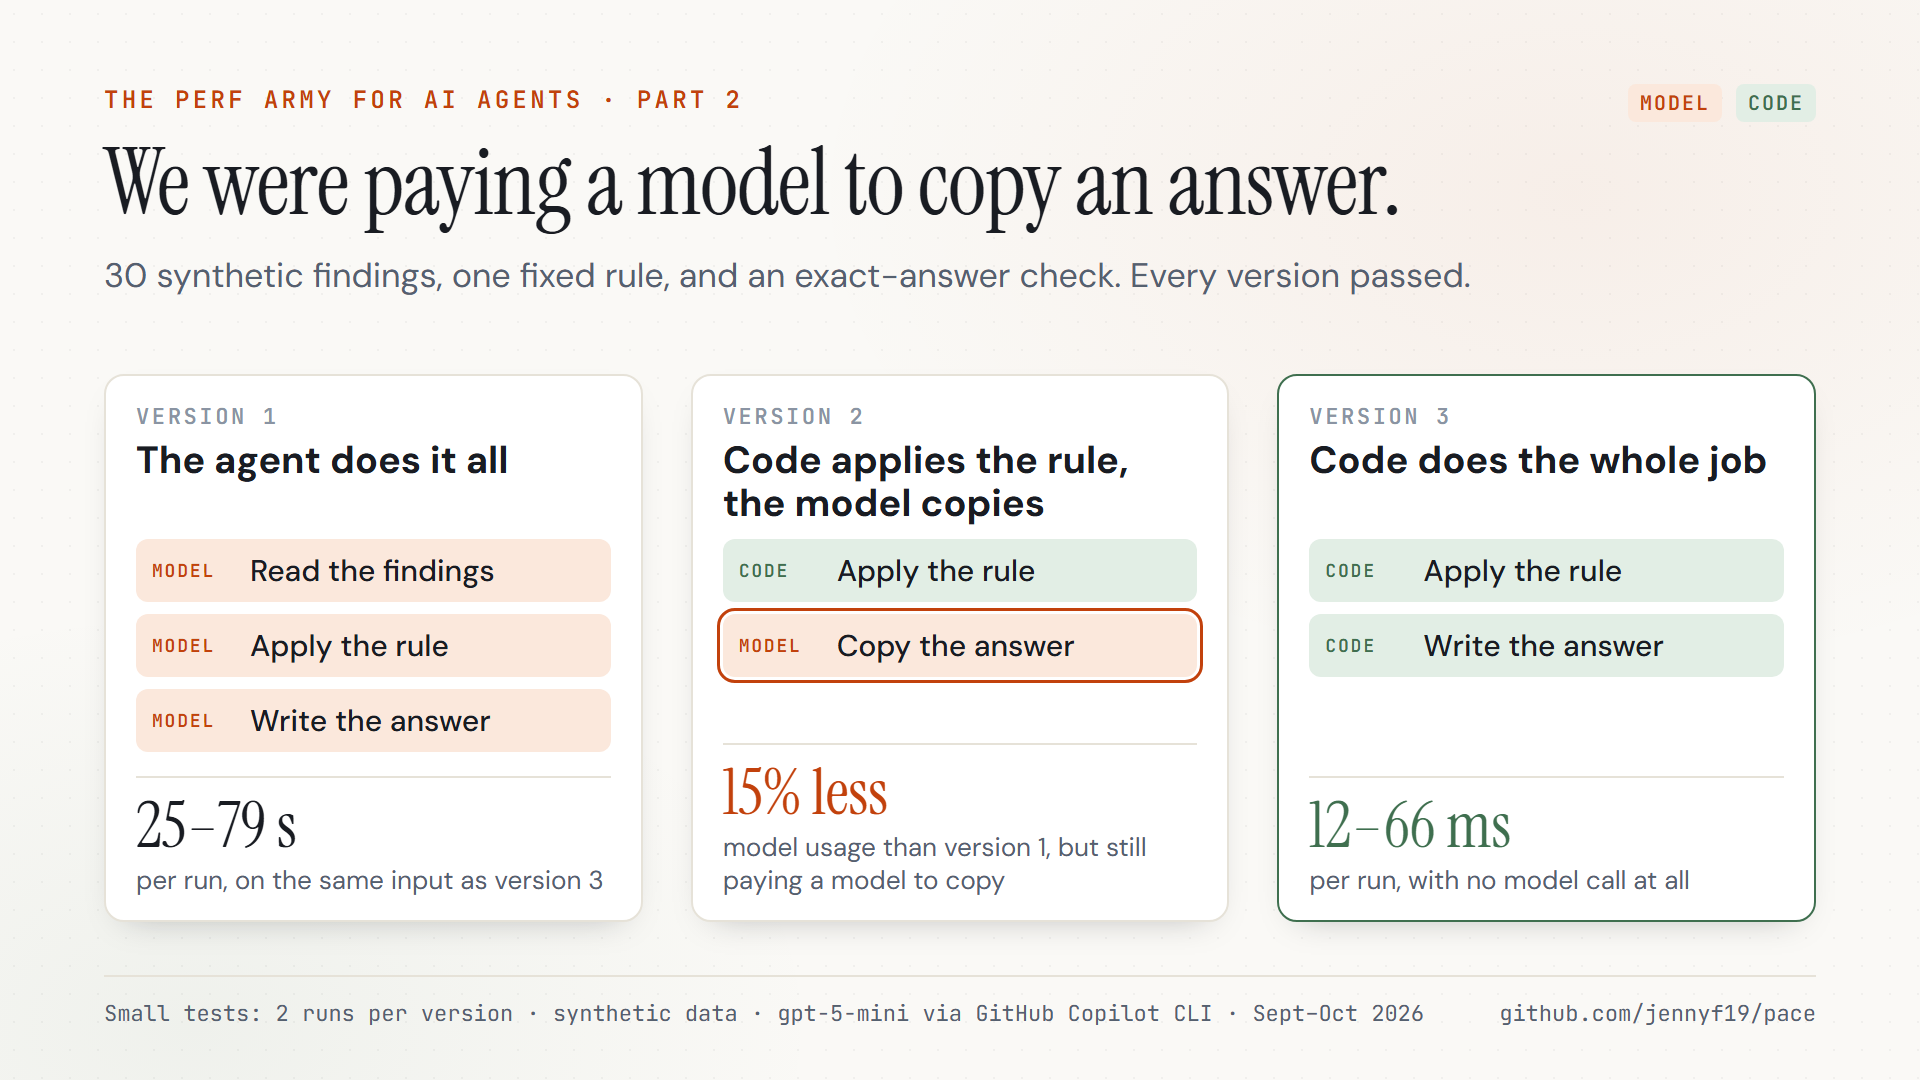Click the subtitle starting '30 synthetic findings'

[788, 276]
